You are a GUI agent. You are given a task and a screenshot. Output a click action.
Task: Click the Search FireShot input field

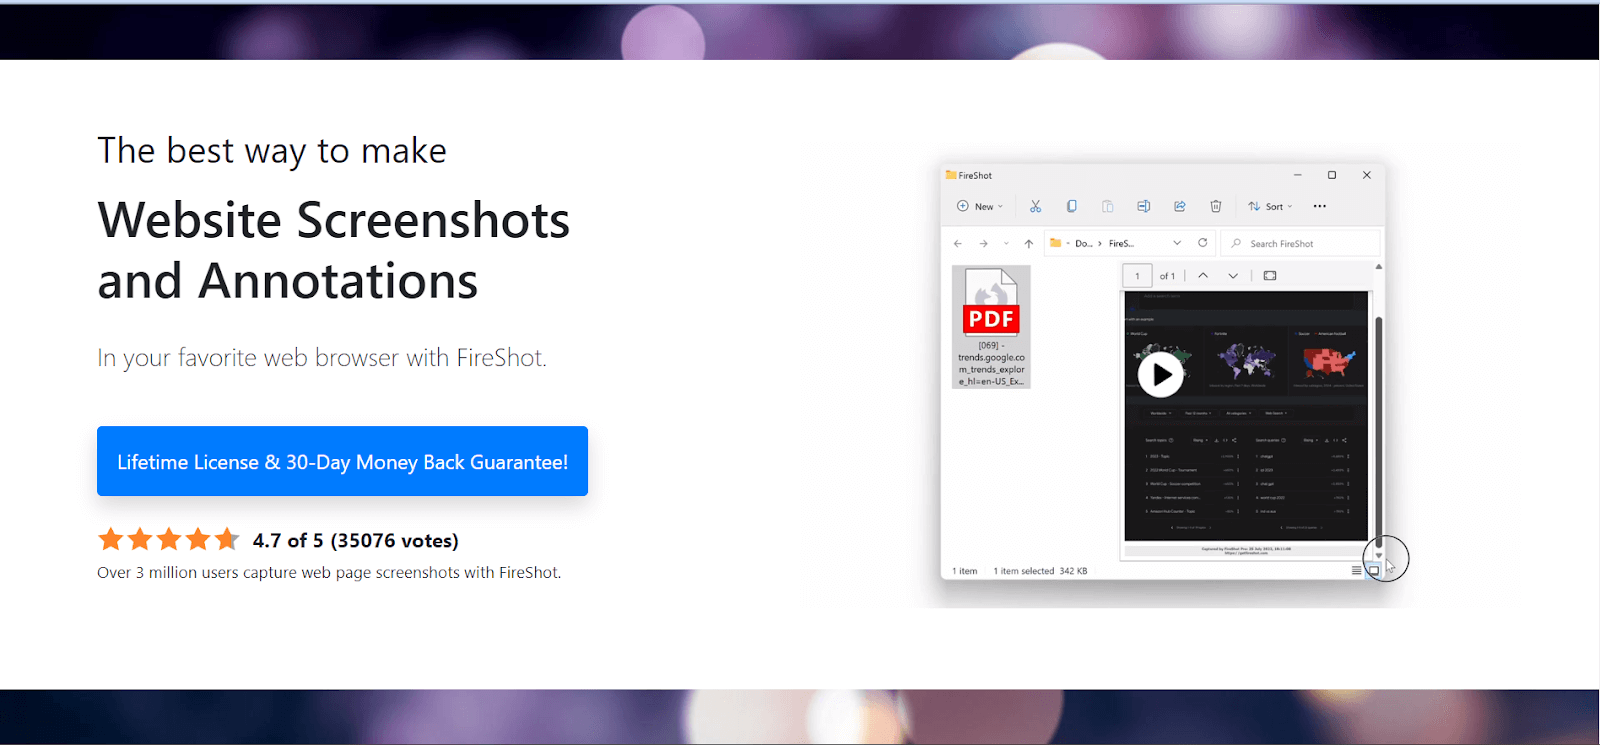pos(1300,243)
